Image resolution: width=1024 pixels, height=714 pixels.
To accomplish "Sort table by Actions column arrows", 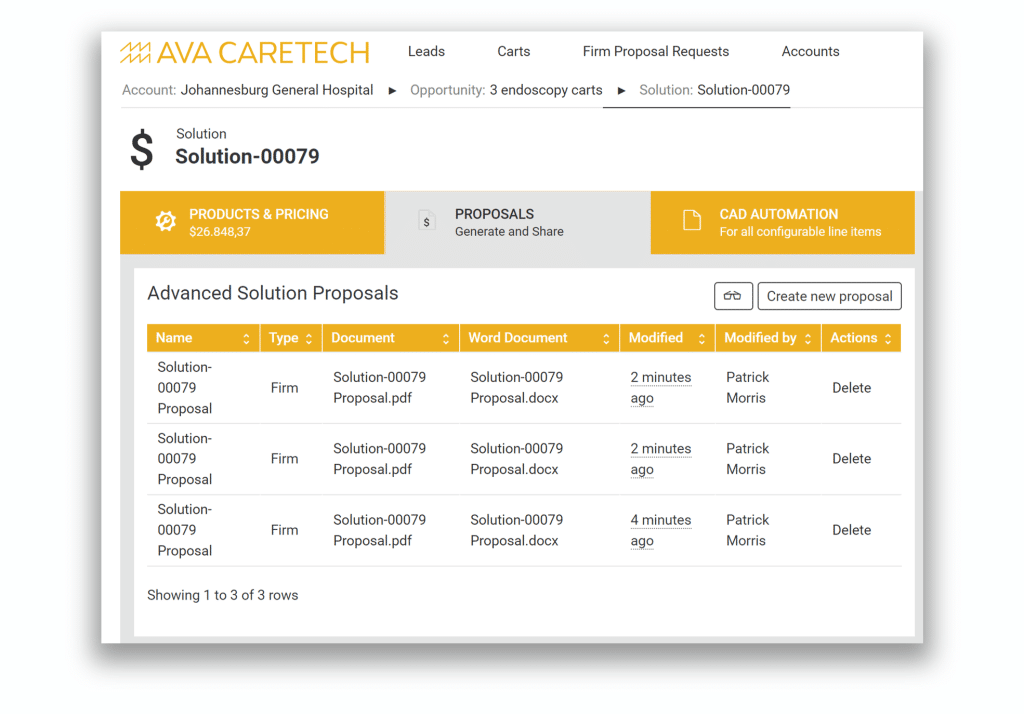I will 888,338.
